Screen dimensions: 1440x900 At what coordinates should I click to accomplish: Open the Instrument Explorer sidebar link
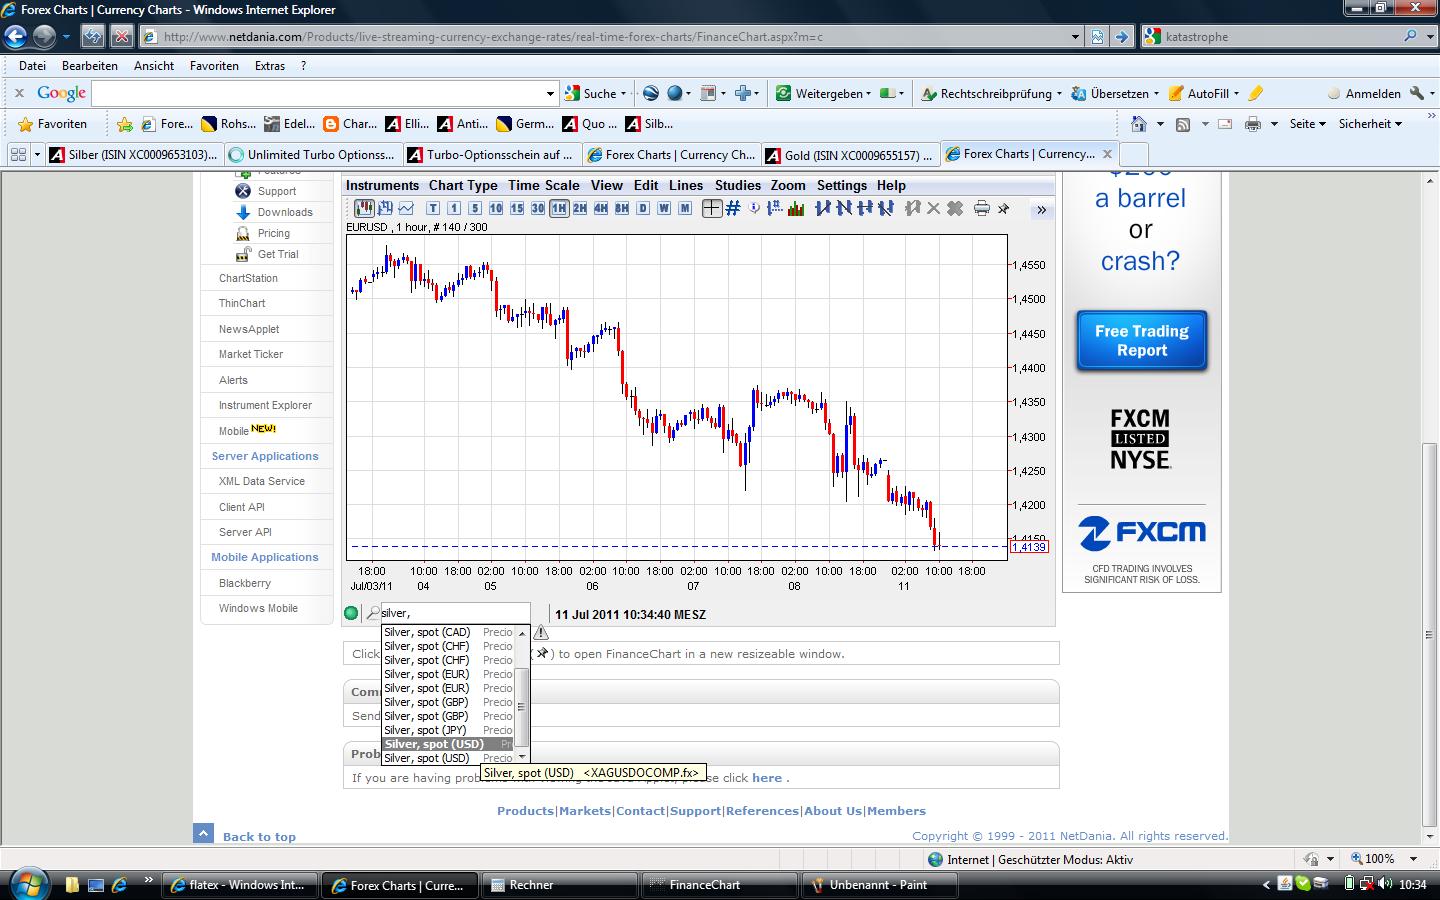point(265,405)
